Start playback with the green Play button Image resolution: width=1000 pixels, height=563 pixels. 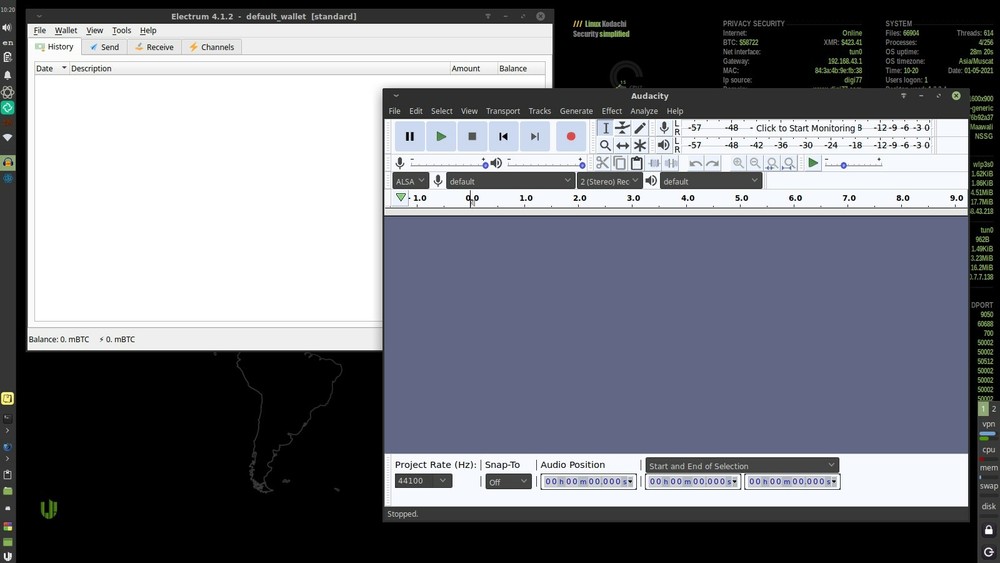pyautogui.click(x=441, y=136)
